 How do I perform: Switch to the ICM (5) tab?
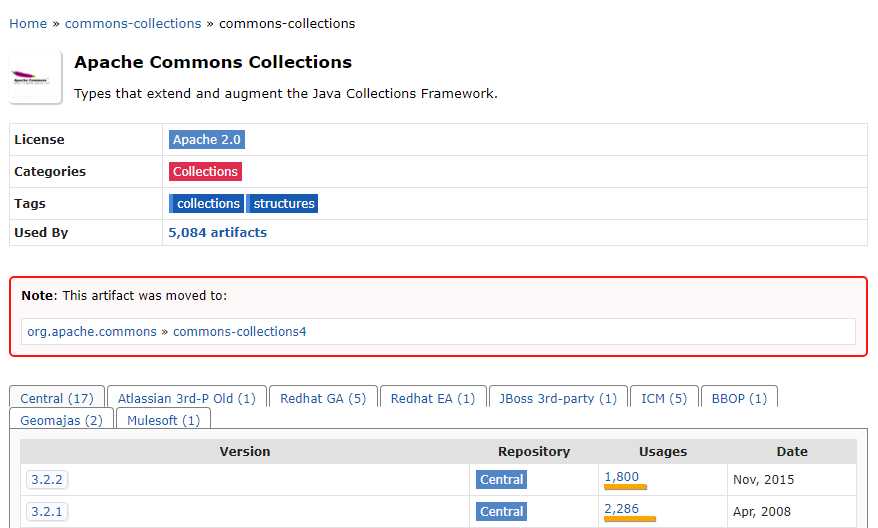pos(664,398)
